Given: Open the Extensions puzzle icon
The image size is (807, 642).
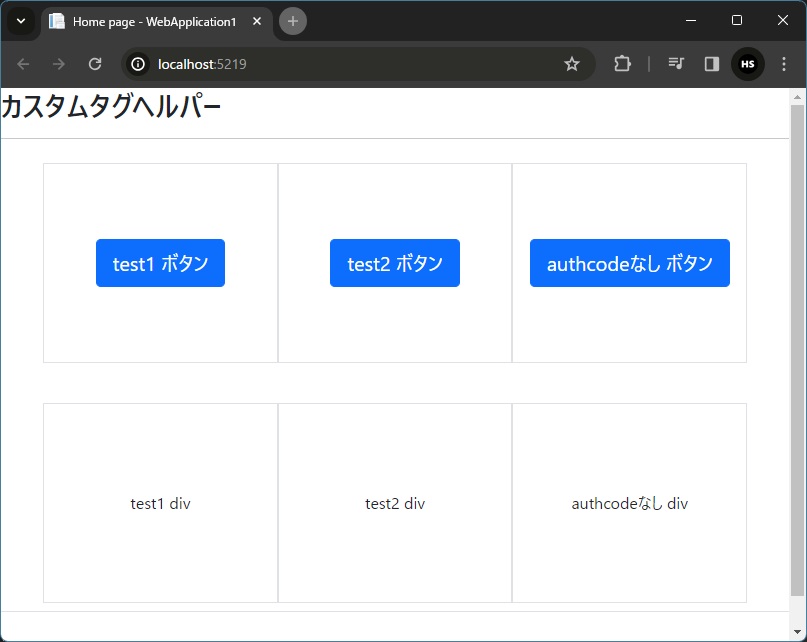Looking at the screenshot, I should click(622, 64).
